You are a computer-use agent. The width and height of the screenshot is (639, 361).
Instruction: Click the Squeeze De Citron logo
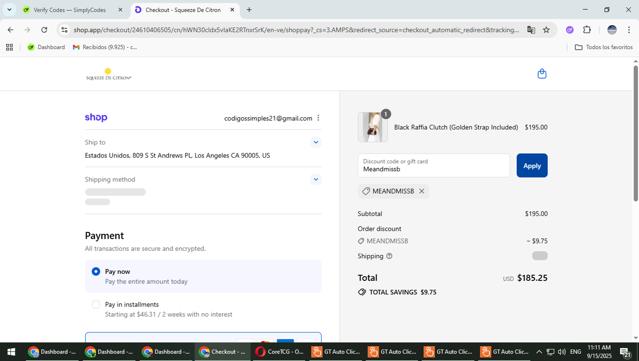[x=108, y=74]
